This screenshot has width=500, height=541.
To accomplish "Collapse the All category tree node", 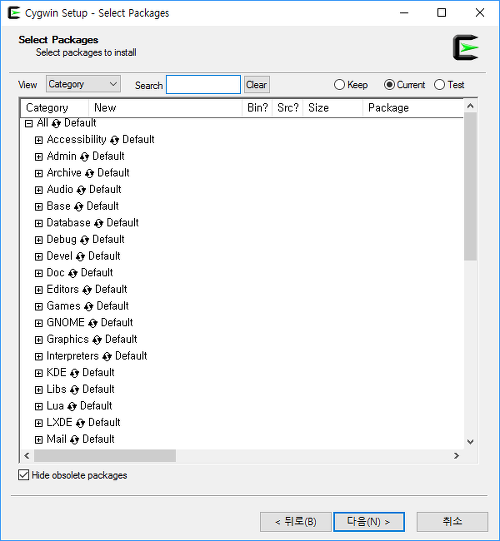I will 29,124.
